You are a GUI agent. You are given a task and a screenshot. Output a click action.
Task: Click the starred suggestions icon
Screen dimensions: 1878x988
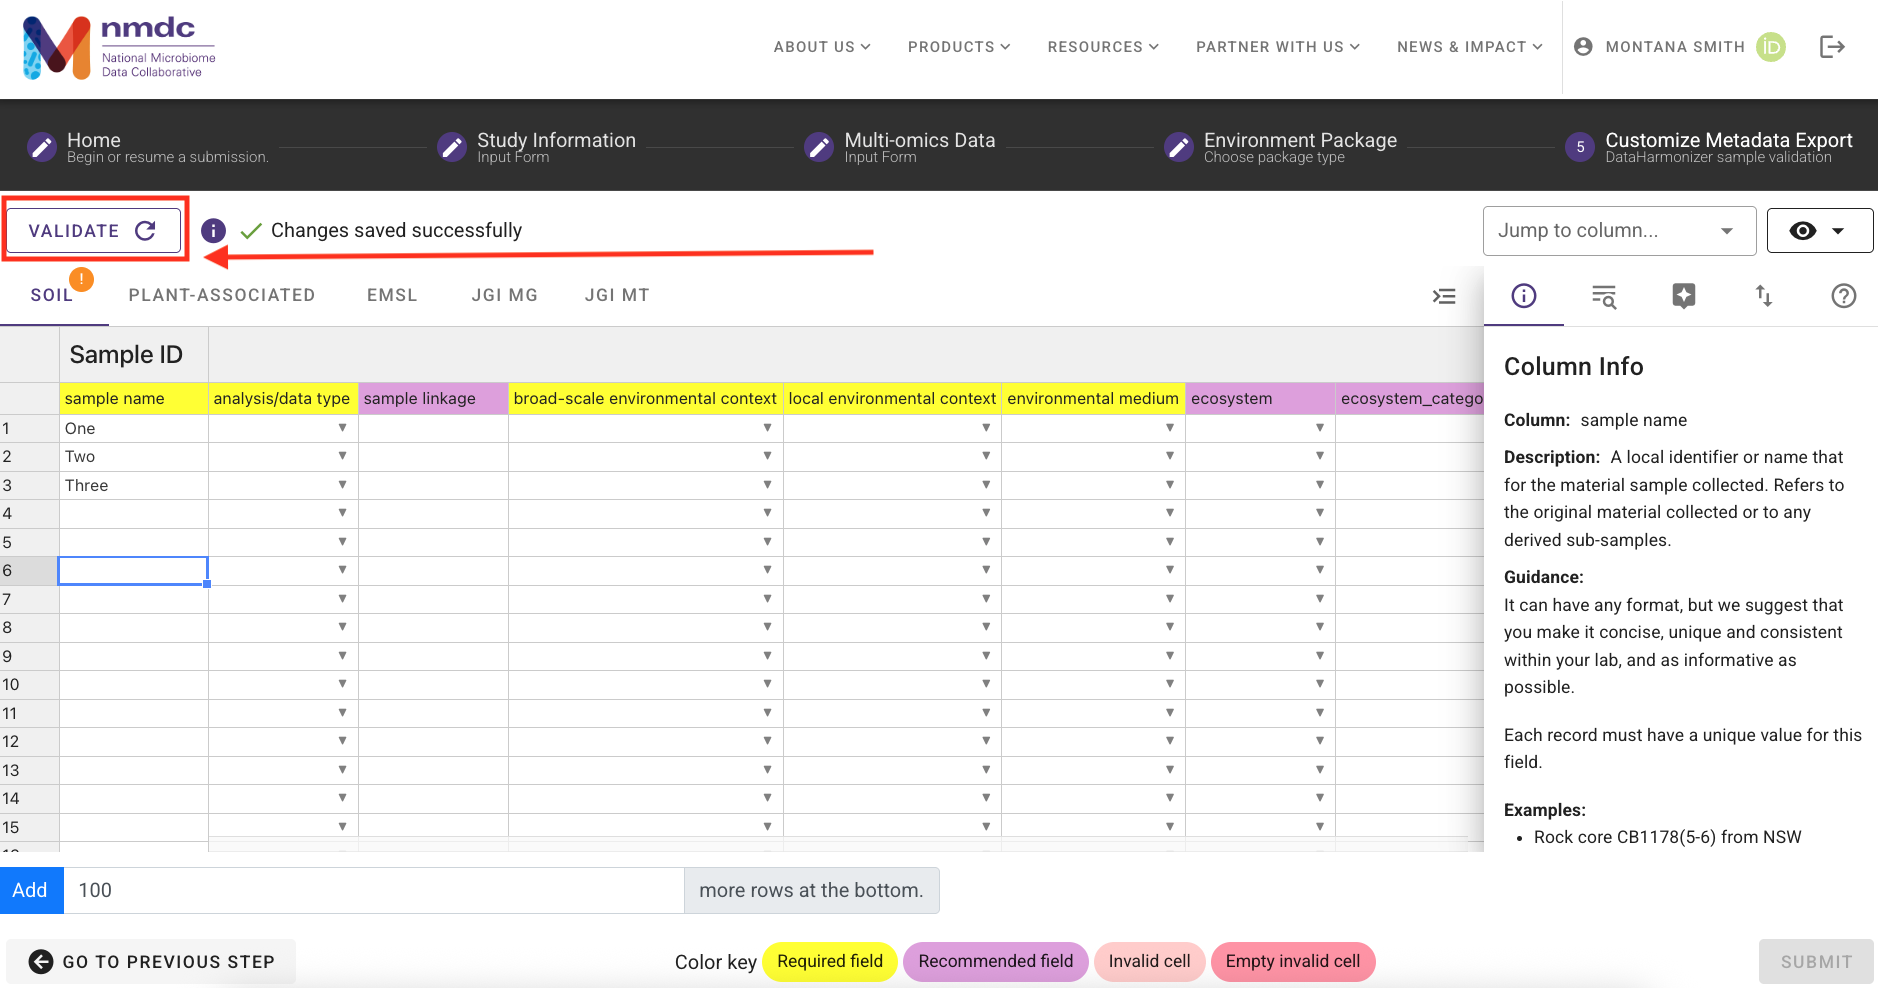pos(1684,296)
